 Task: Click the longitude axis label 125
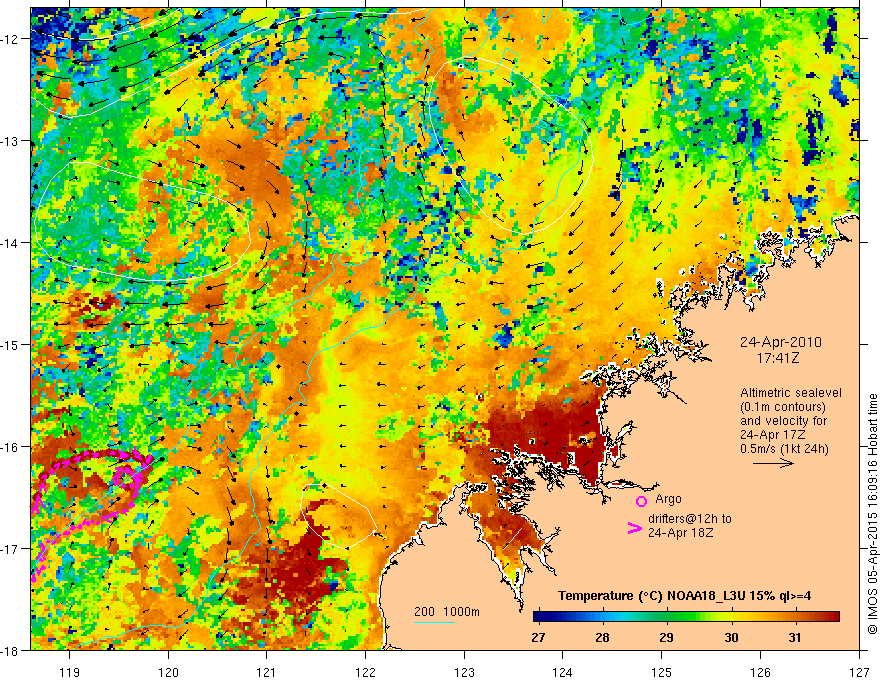662,672
